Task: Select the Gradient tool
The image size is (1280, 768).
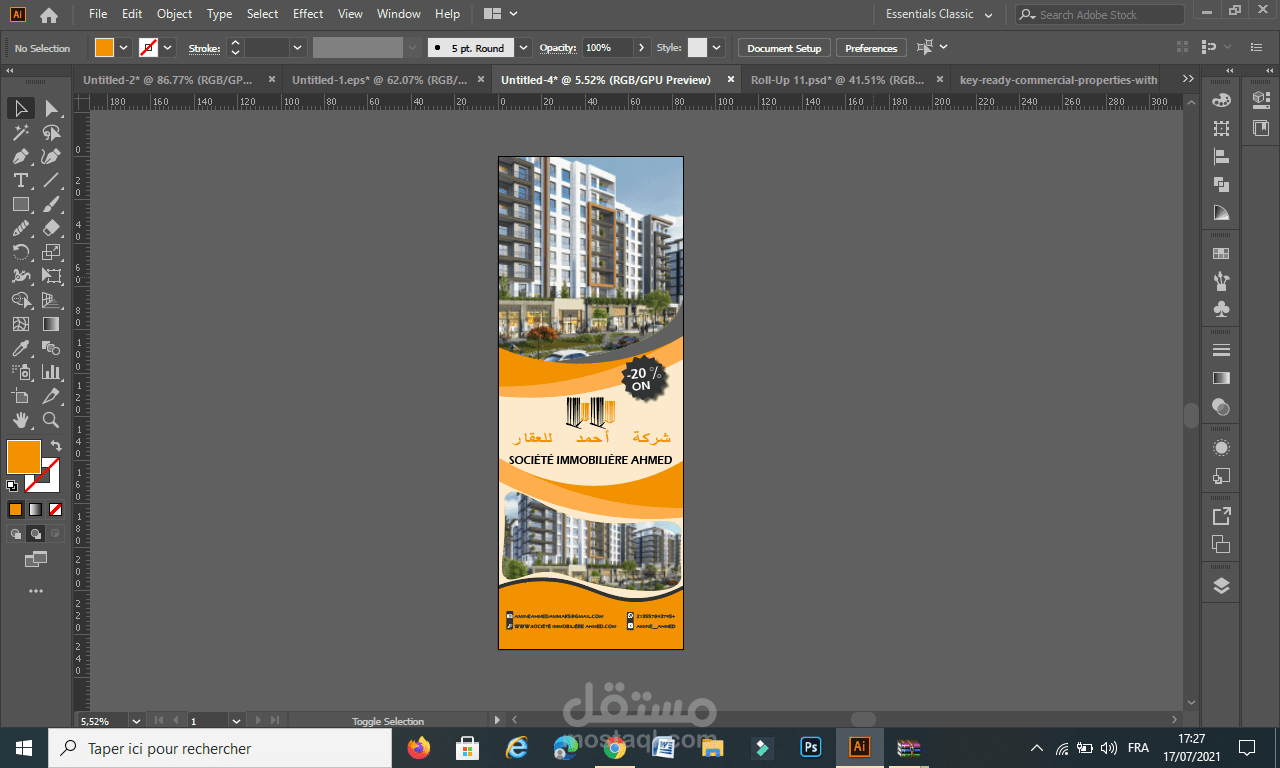Action: (x=52, y=324)
